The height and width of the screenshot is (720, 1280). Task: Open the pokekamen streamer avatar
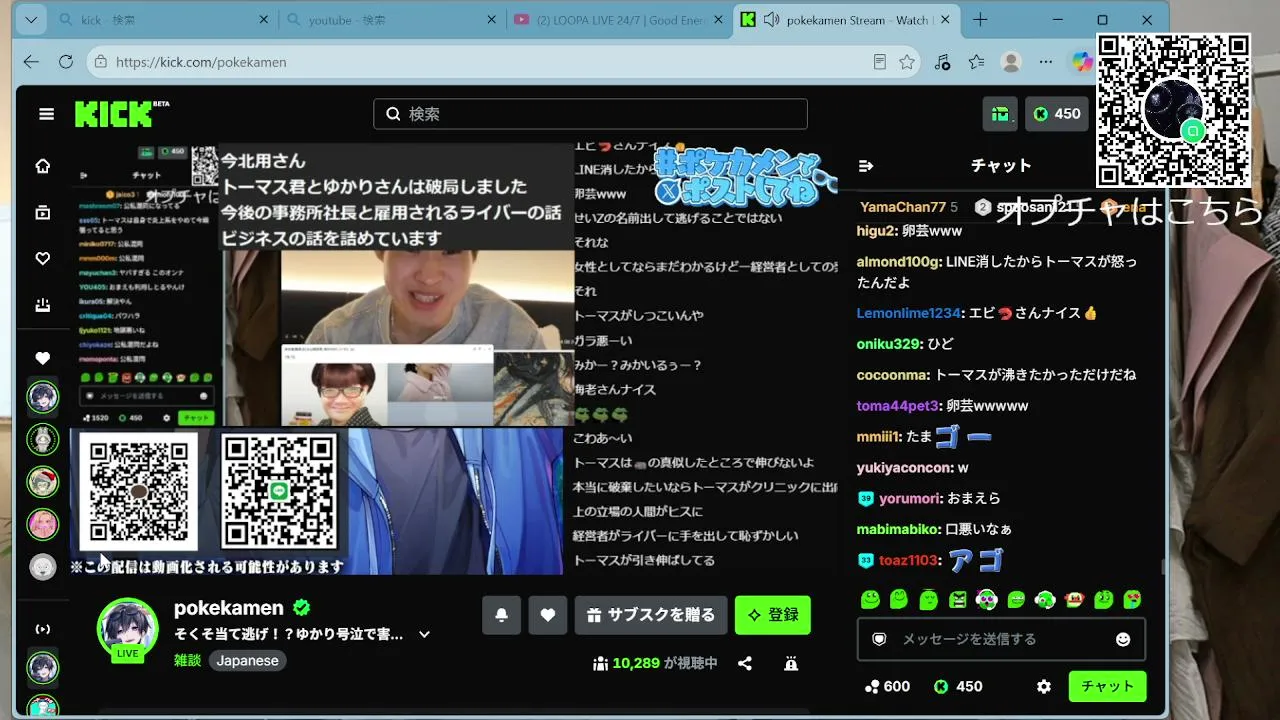pos(127,629)
